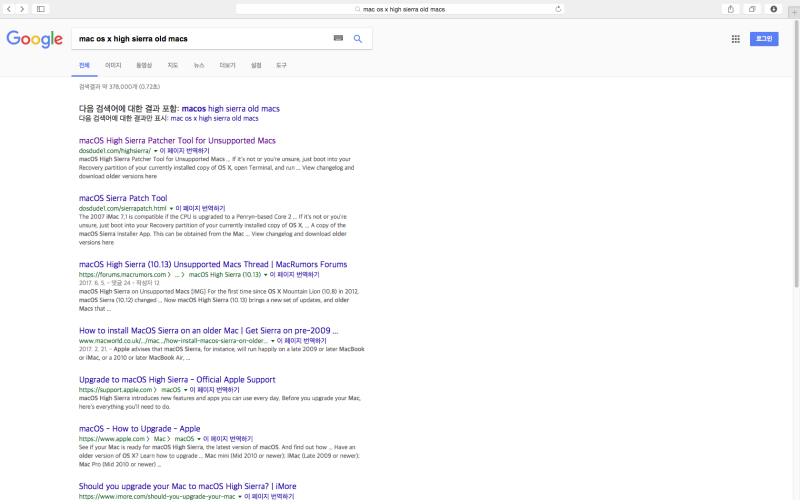The height and width of the screenshot is (500, 800).
Task: Select the 전체 results tab
Action: [84, 65]
